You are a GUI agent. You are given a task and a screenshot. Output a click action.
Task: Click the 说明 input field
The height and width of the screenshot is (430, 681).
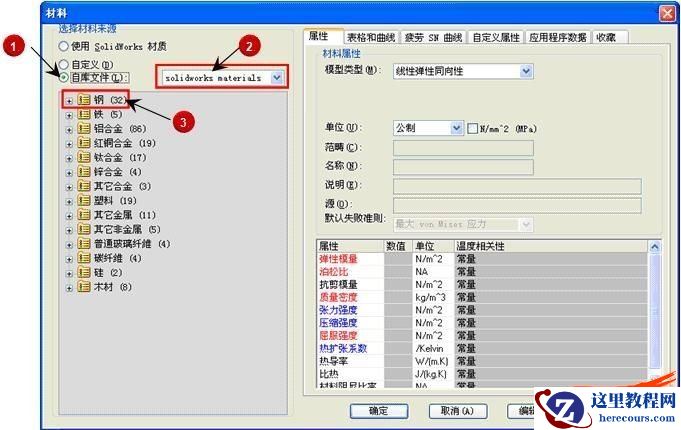coord(517,186)
